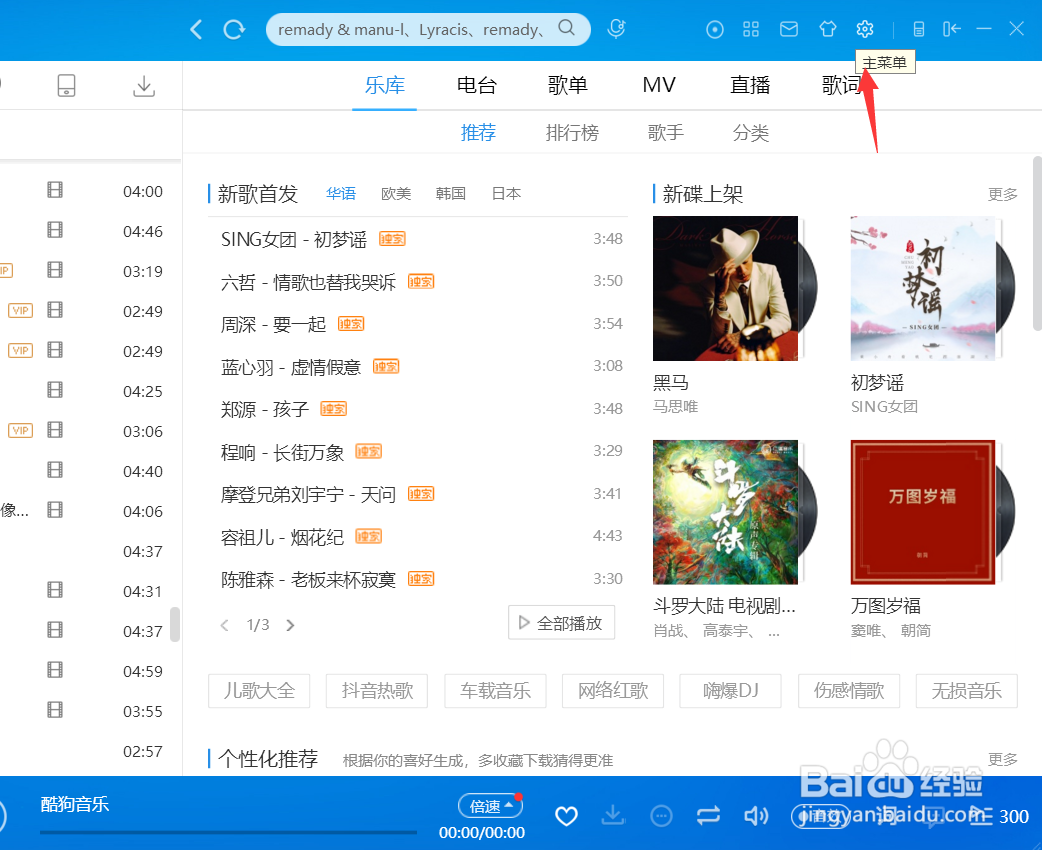Open 更多 next to 新碟上架
This screenshot has height=850, width=1042.
click(1003, 194)
